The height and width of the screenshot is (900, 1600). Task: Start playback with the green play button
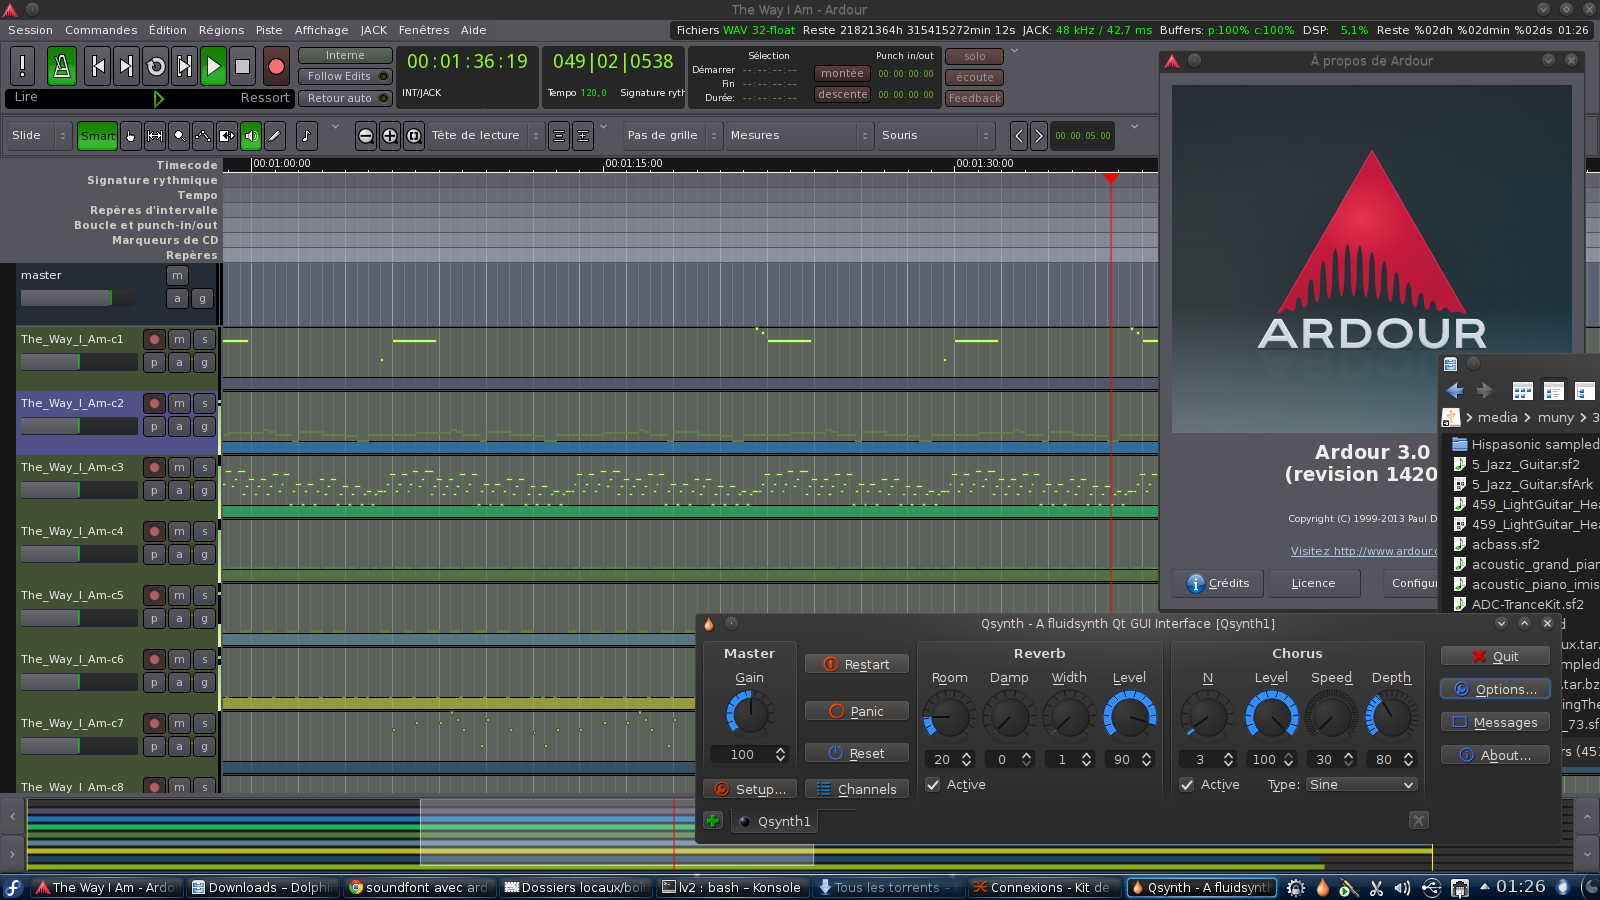[213, 67]
